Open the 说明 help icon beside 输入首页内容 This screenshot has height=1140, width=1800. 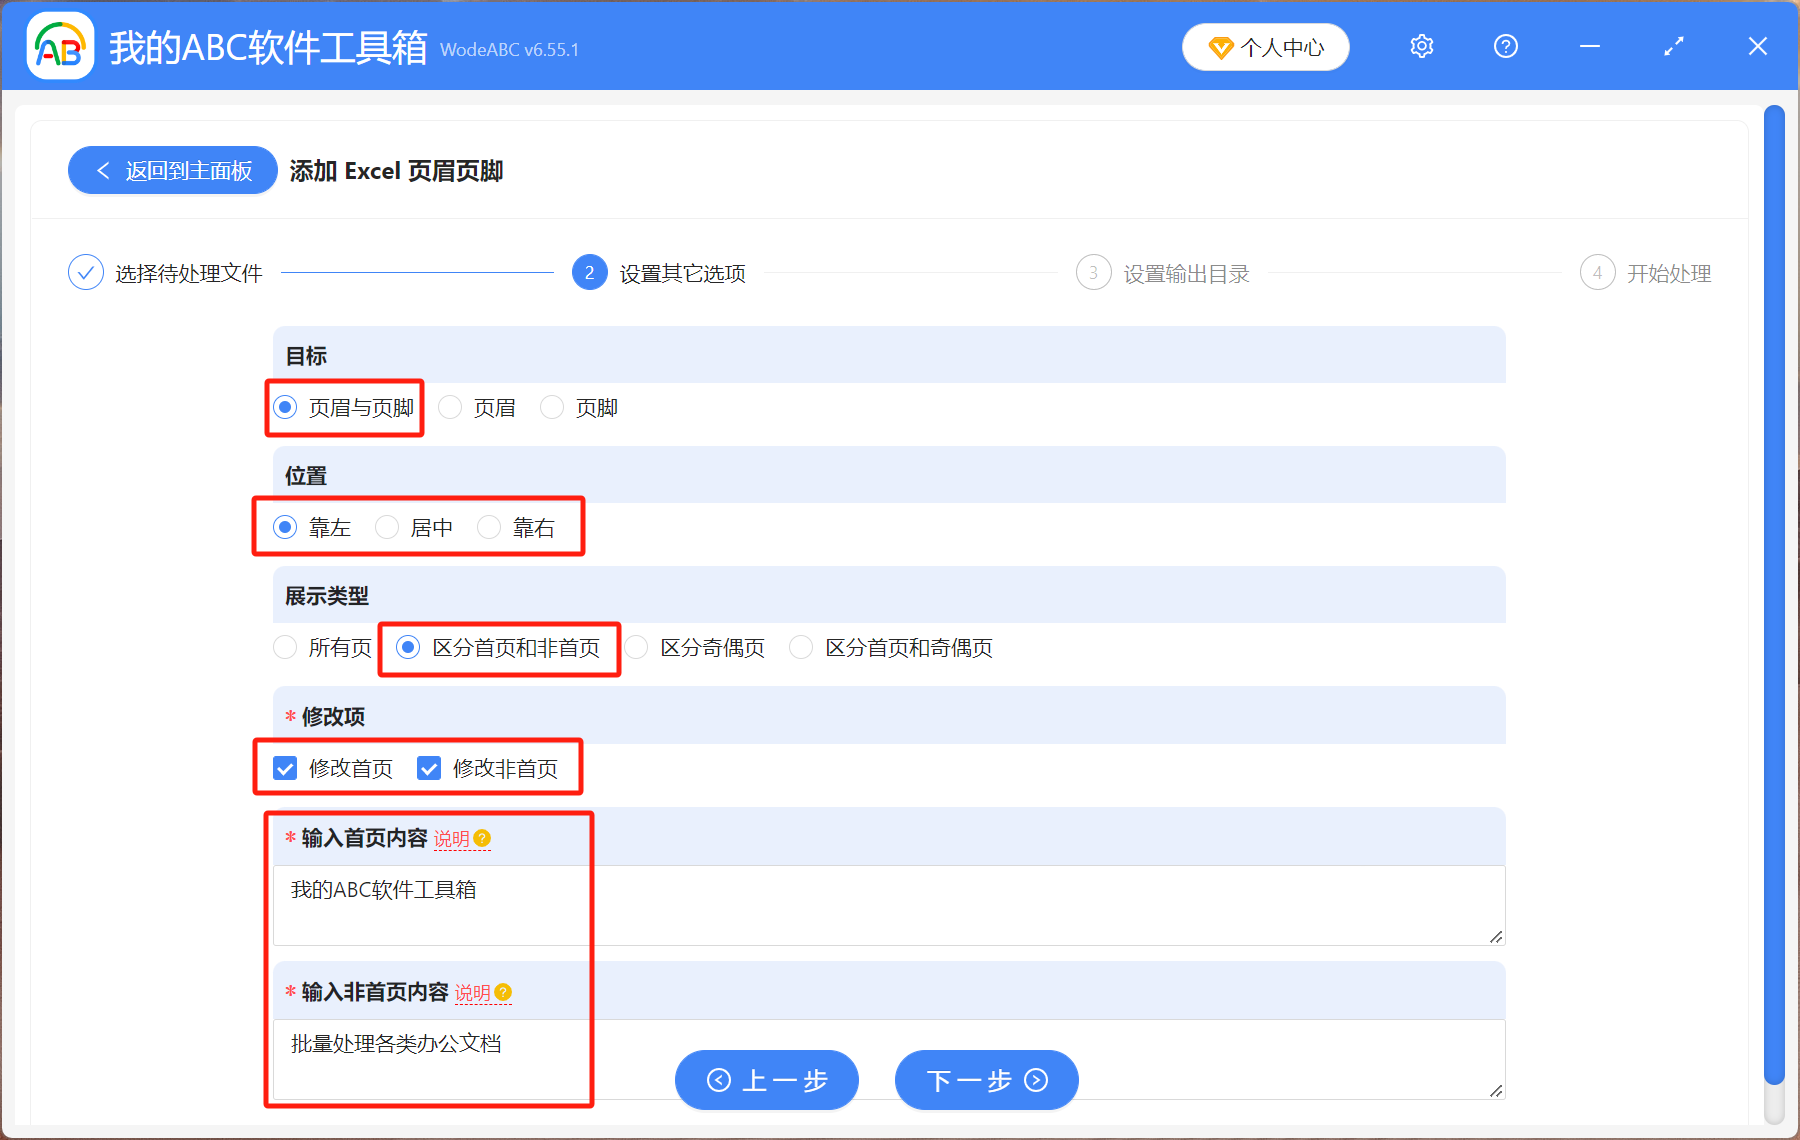(x=484, y=840)
